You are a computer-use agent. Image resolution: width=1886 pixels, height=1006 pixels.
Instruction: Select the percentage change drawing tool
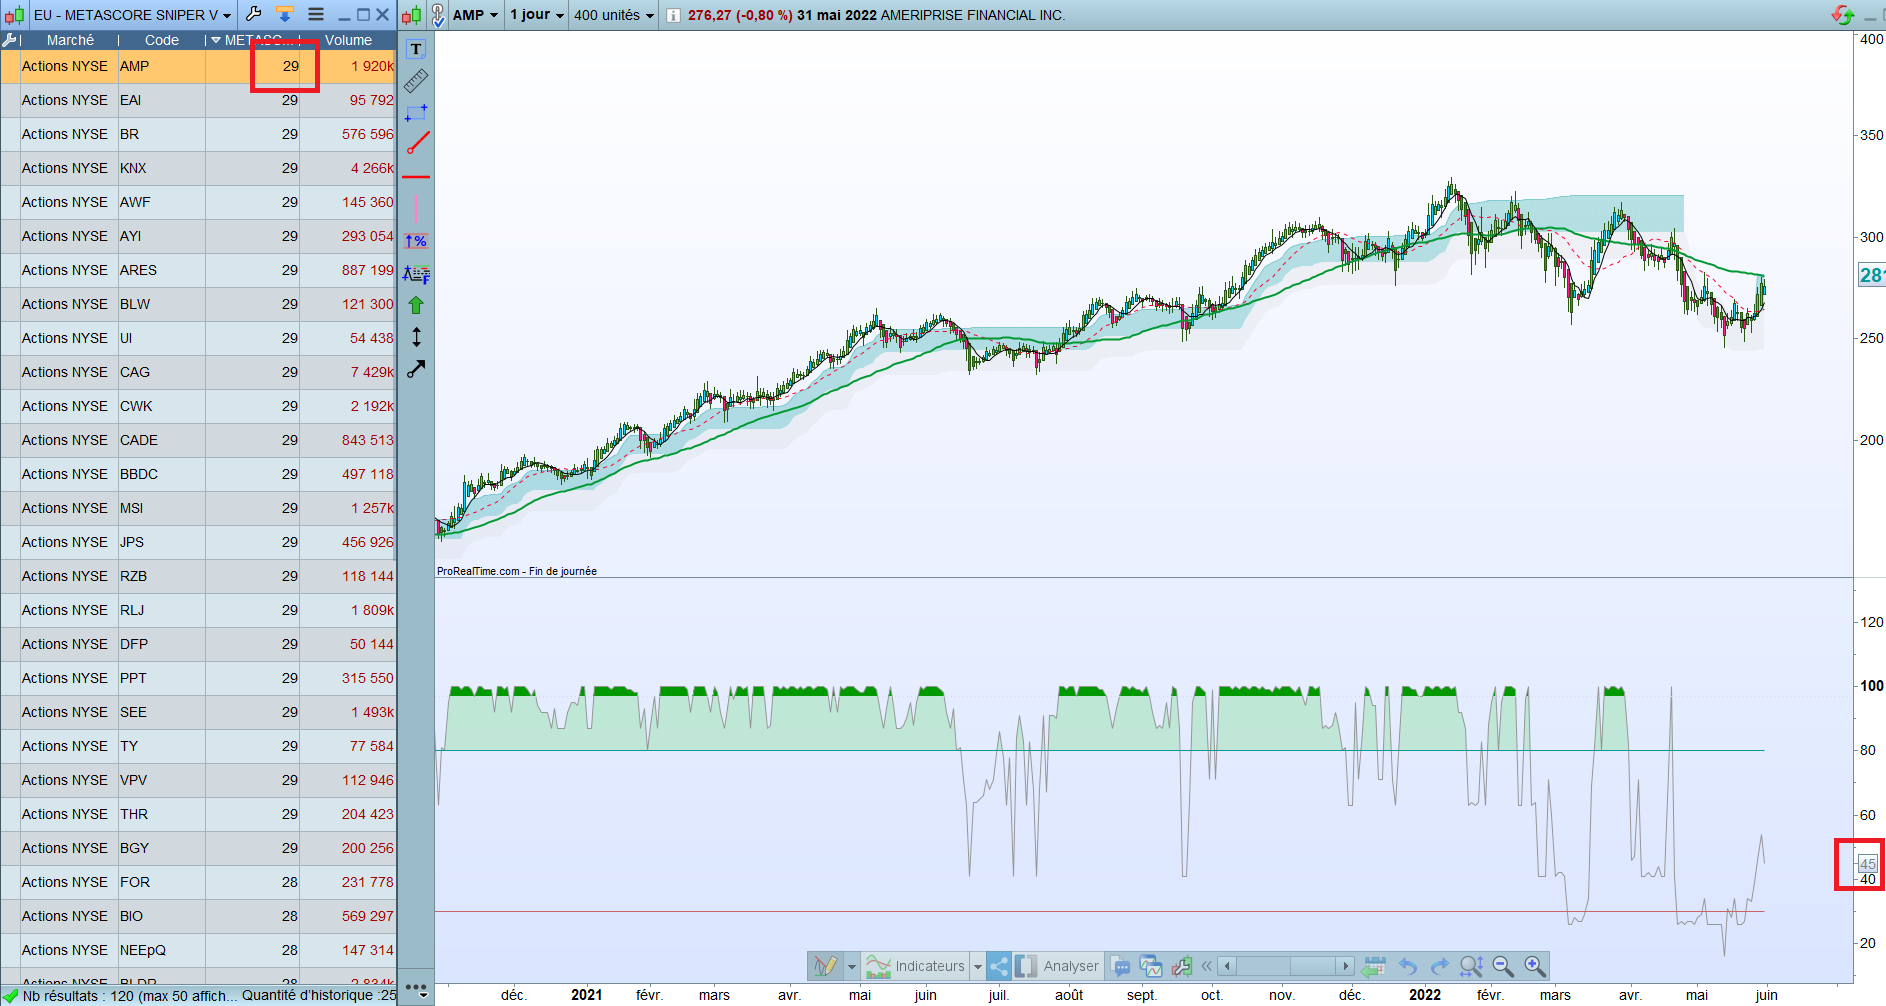(416, 241)
